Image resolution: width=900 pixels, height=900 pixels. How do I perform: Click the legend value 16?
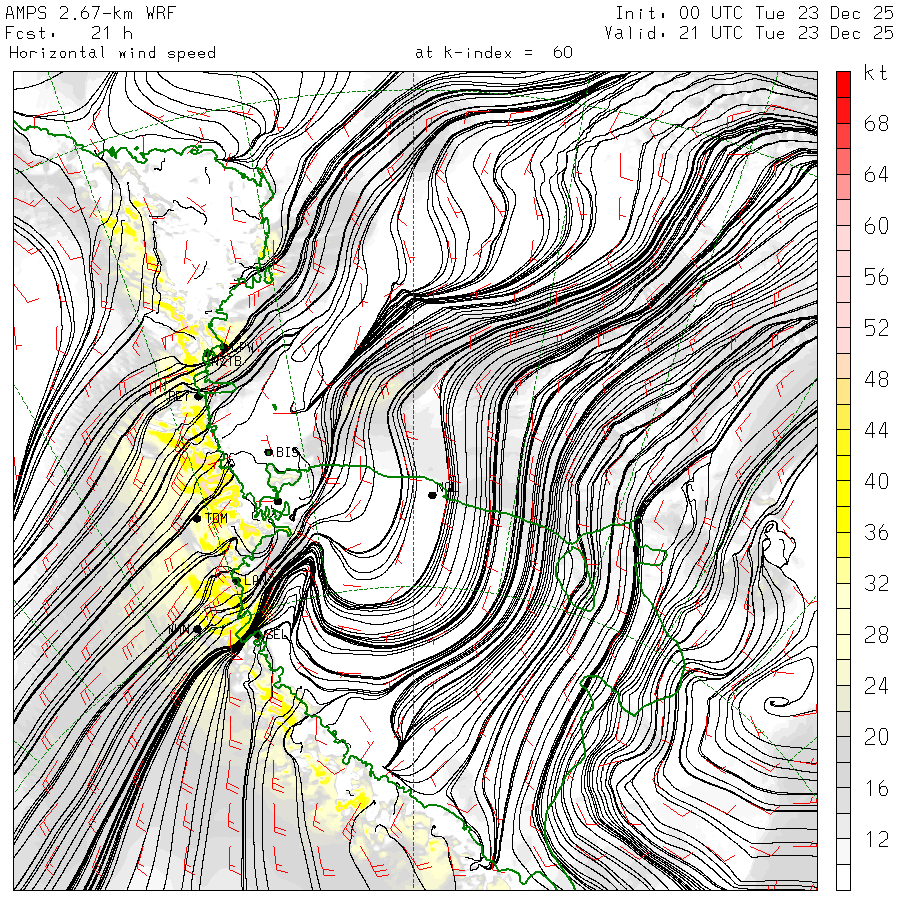pos(876,788)
